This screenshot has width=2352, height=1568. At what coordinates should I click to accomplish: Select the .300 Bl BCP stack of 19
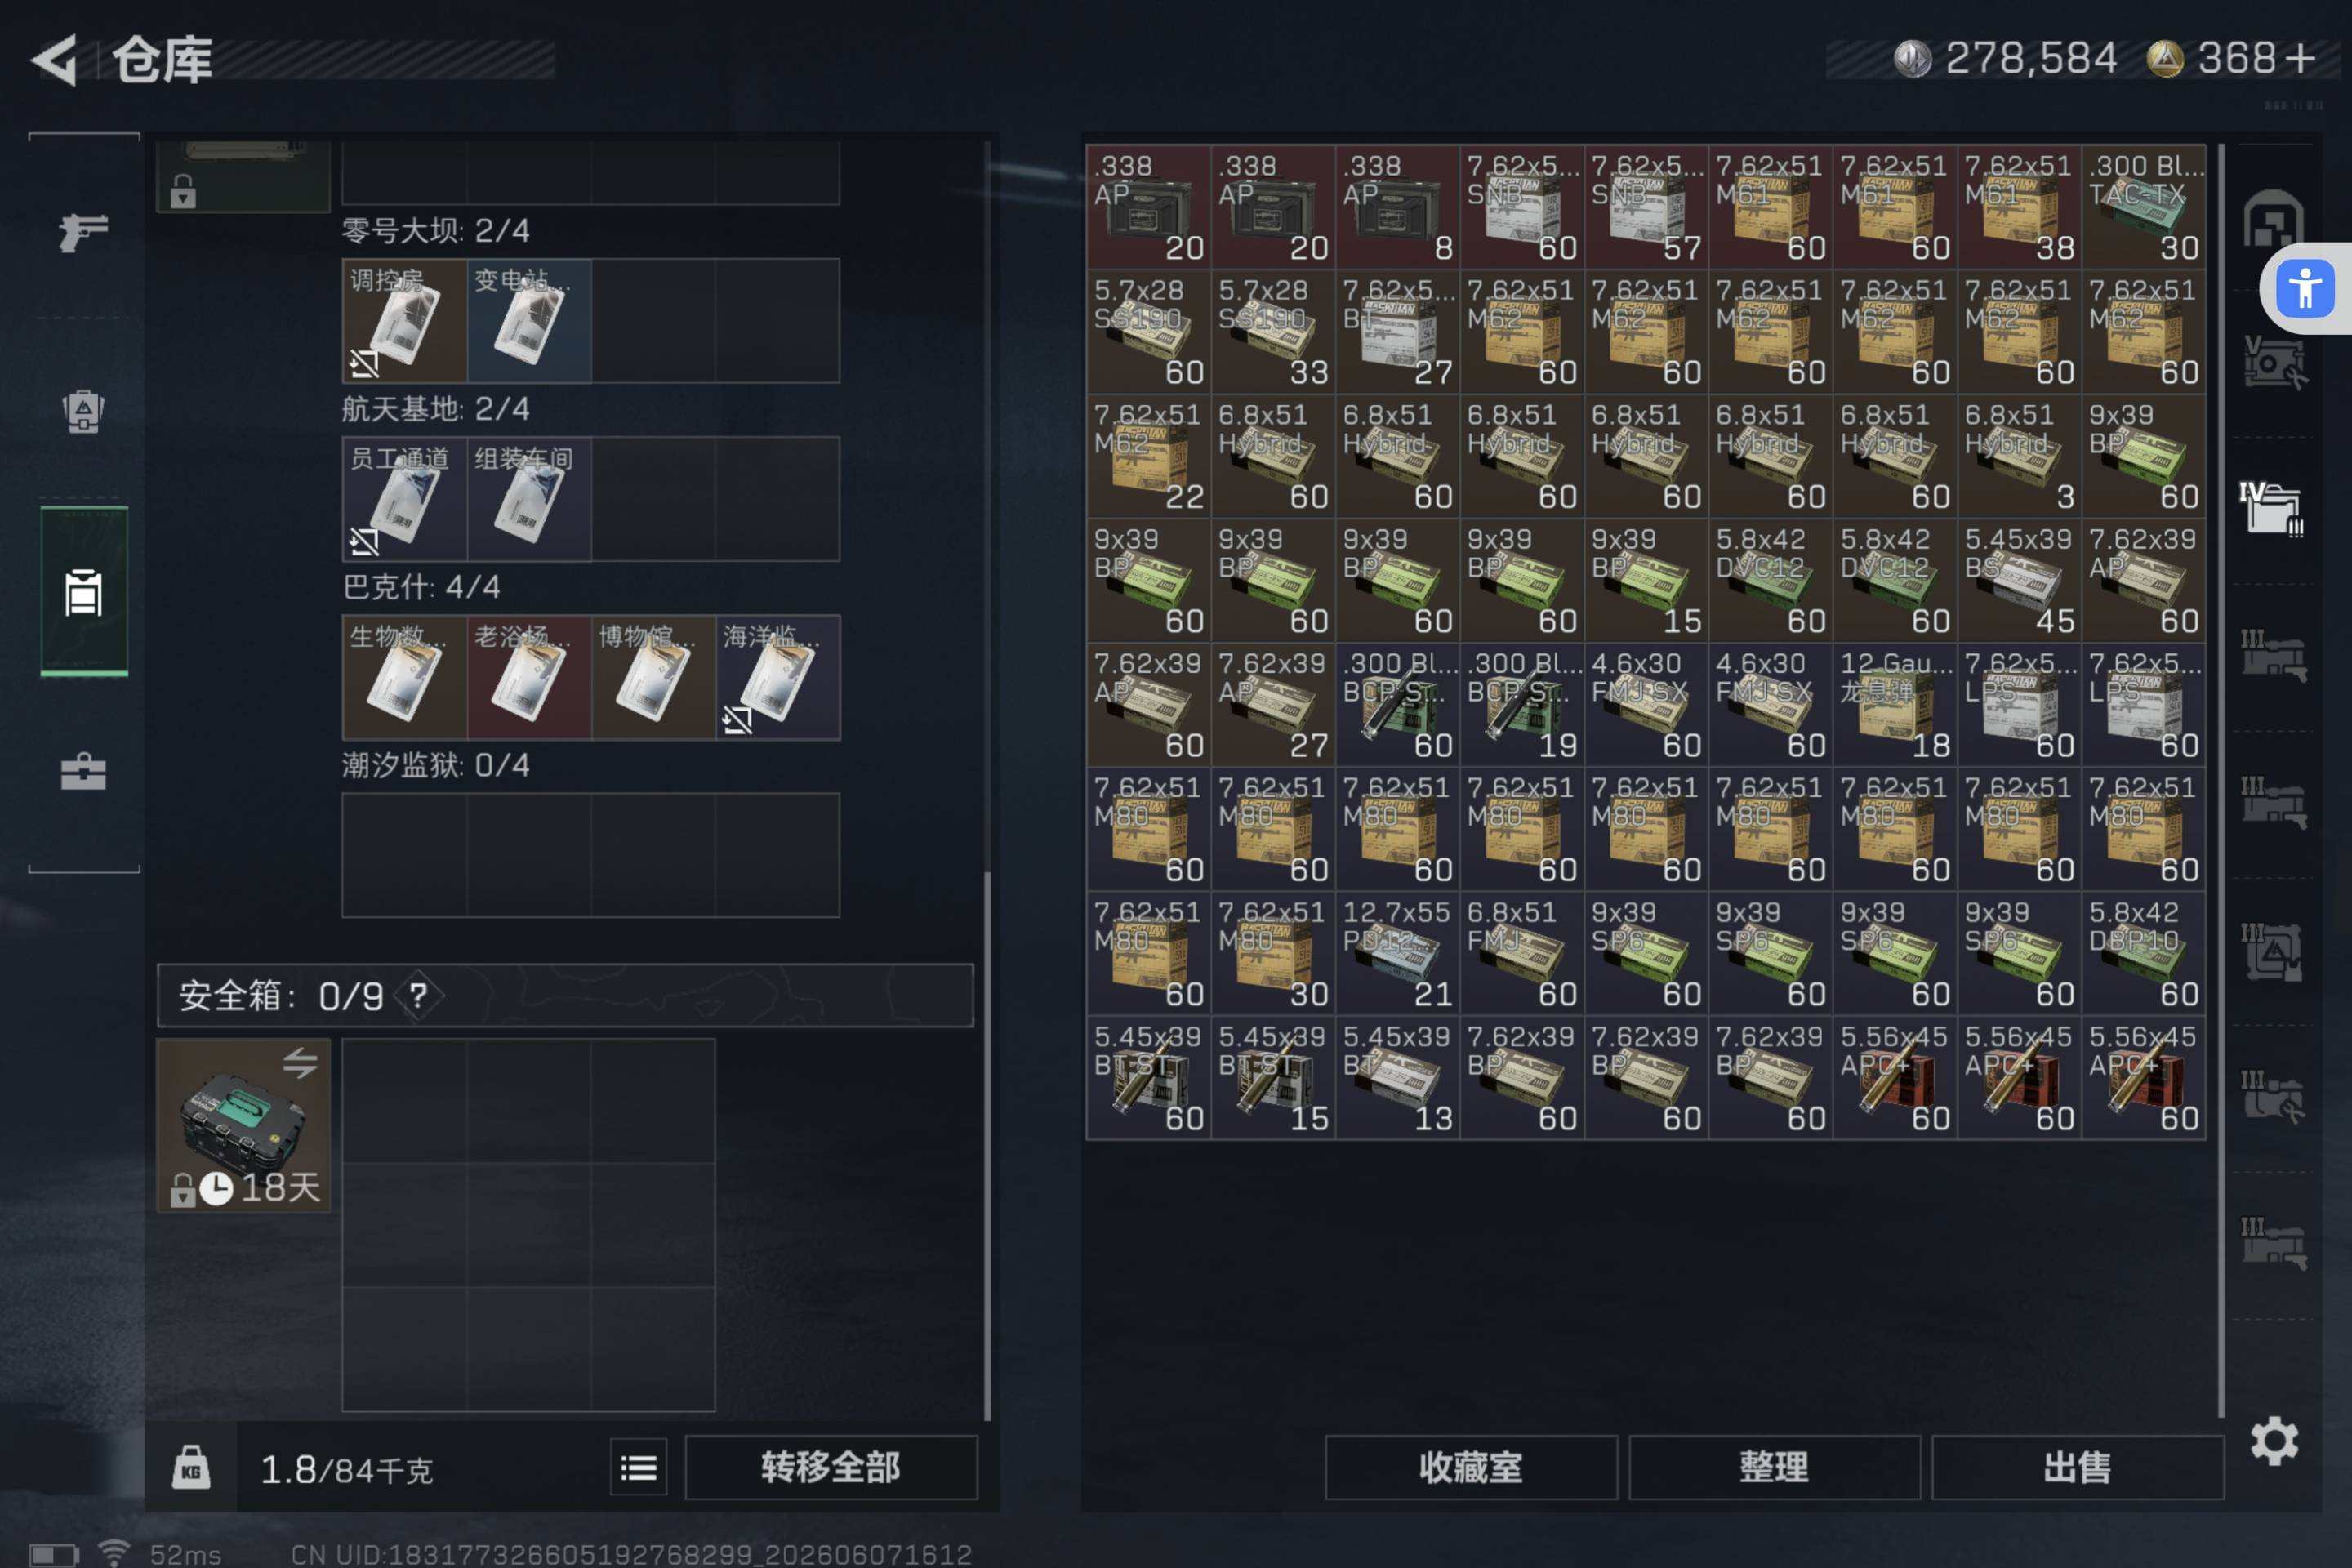point(1522,705)
